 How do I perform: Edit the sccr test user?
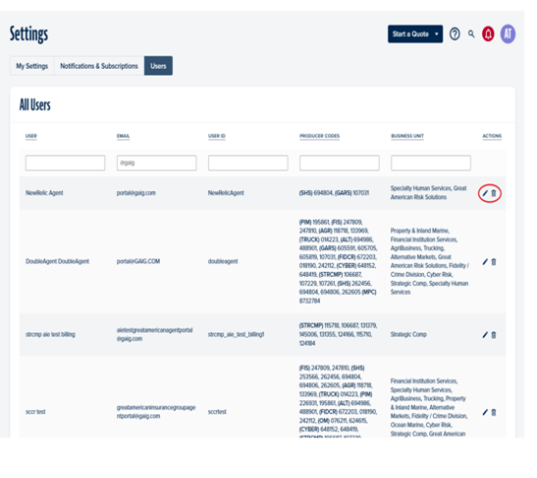tap(485, 412)
